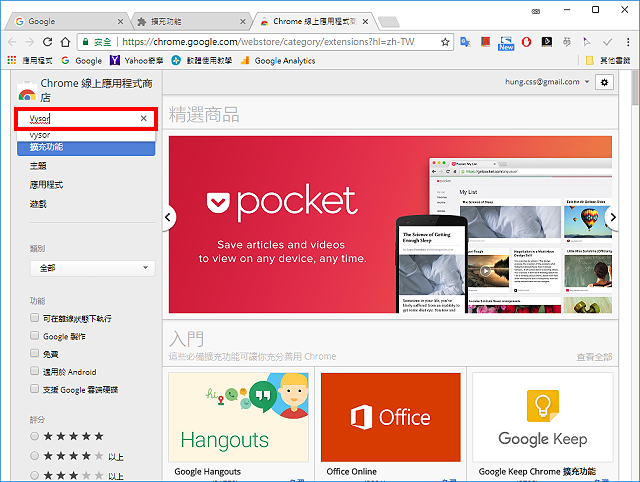Click the secure lock icon in address bar
Image resolution: width=640 pixels, height=482 pixels.
pyautogui.click(x=85, y=42)
